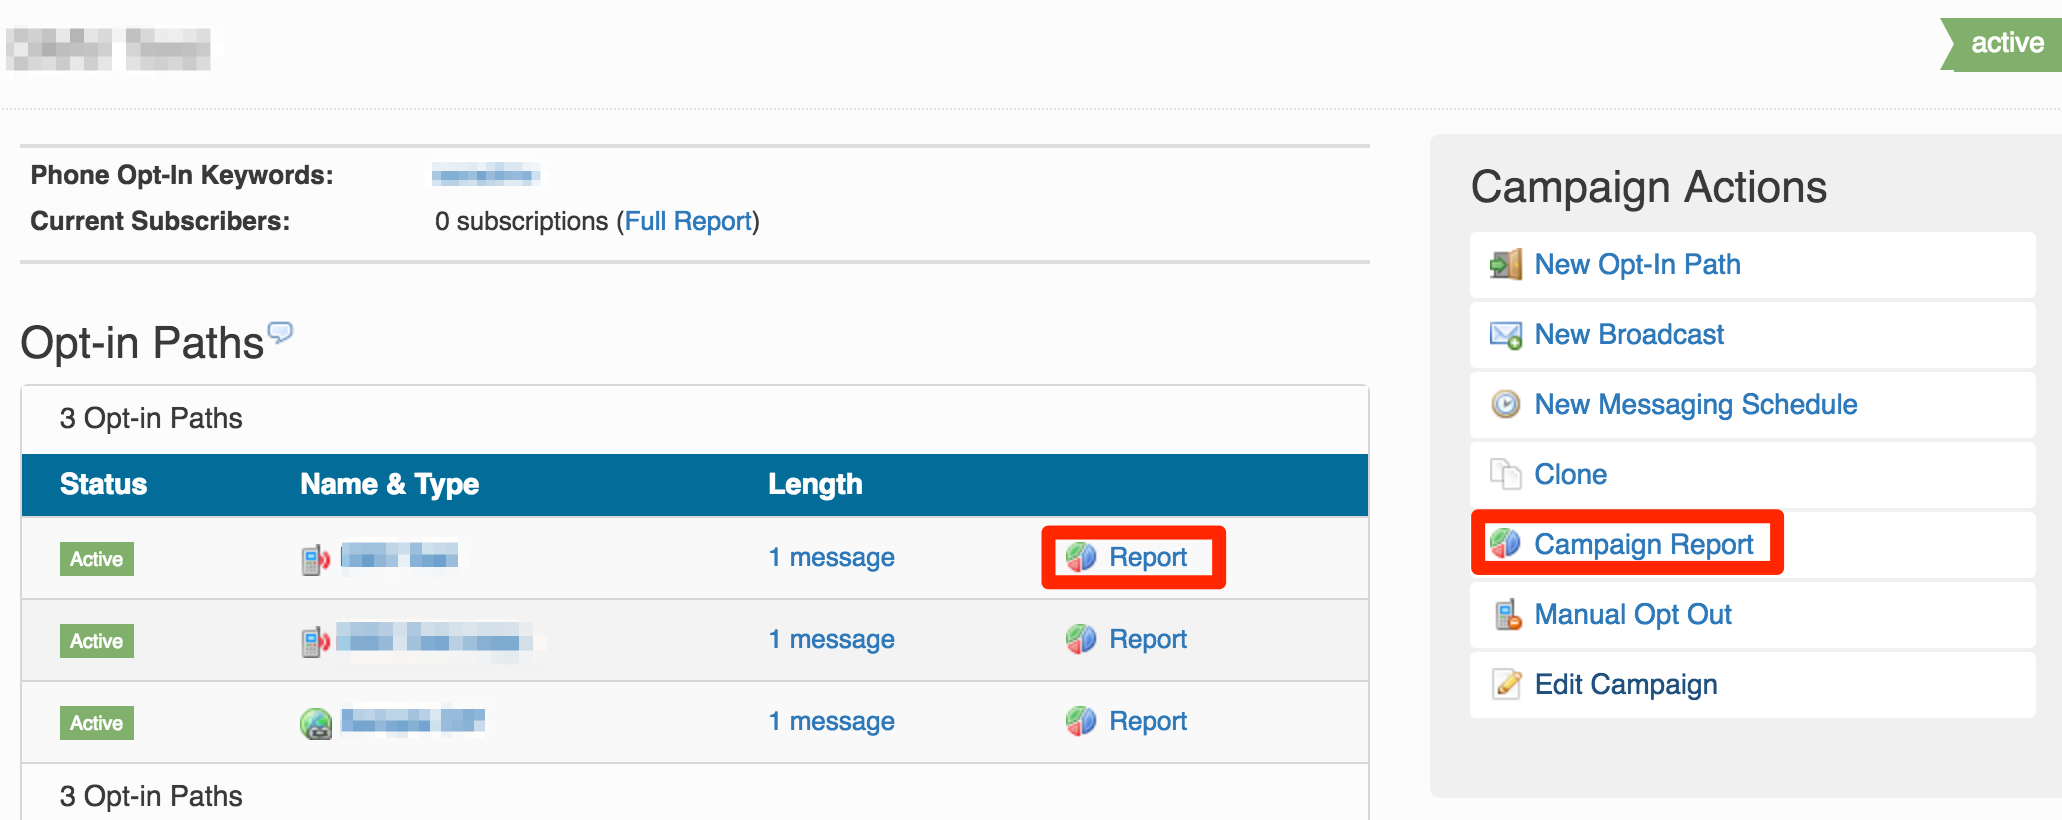Click the Status column header

click(103, 484)
